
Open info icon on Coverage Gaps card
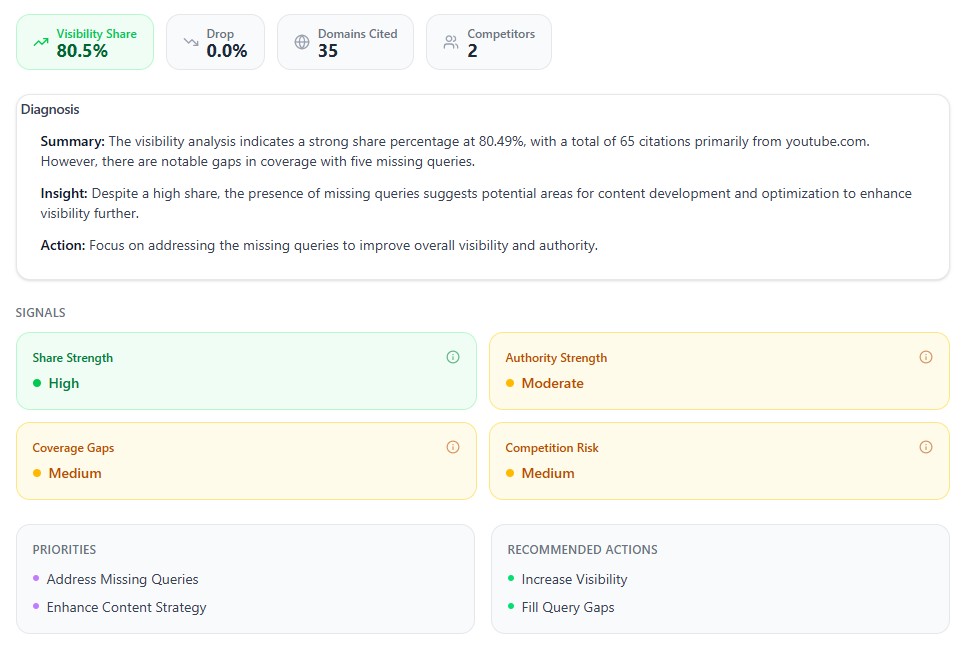(x=453, y=447)
